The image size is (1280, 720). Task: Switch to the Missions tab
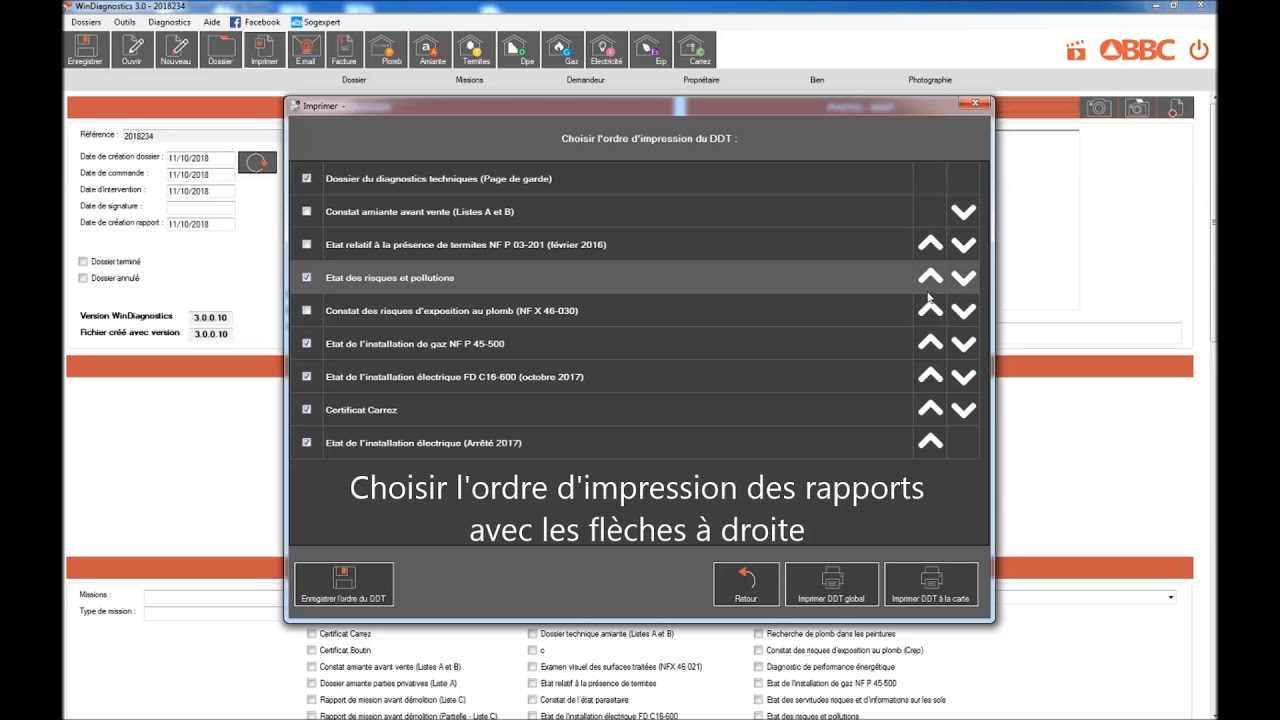(x=469, y=80)
